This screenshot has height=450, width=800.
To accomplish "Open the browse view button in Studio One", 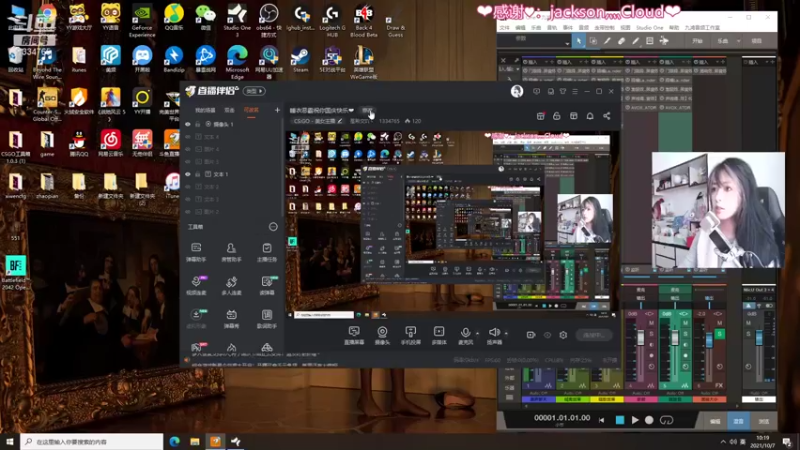I will [x=763, y=421].
